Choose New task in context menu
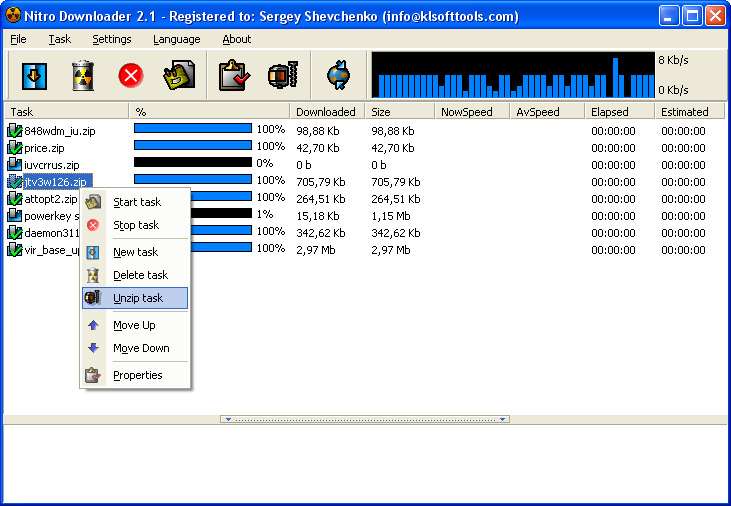Image resolution: width=731 pixels, height=506 pixels. [135, 252]
